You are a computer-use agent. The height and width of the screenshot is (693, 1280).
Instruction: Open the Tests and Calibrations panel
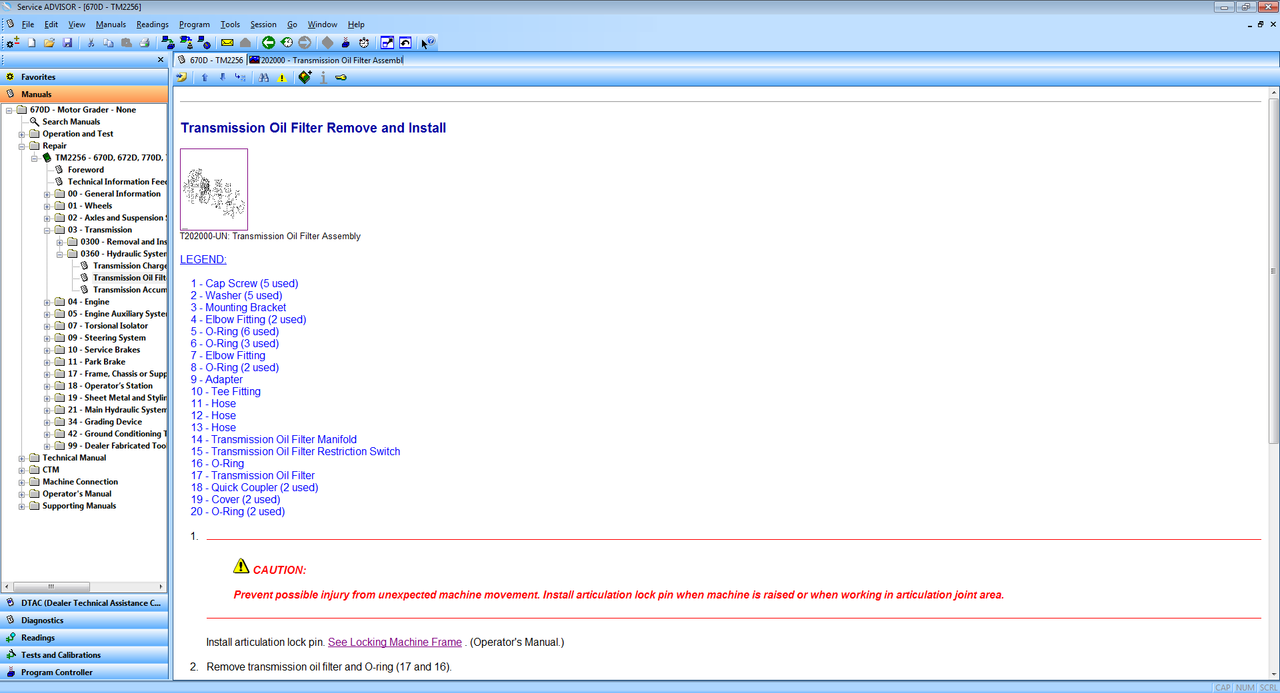click(x=84, y=655)
